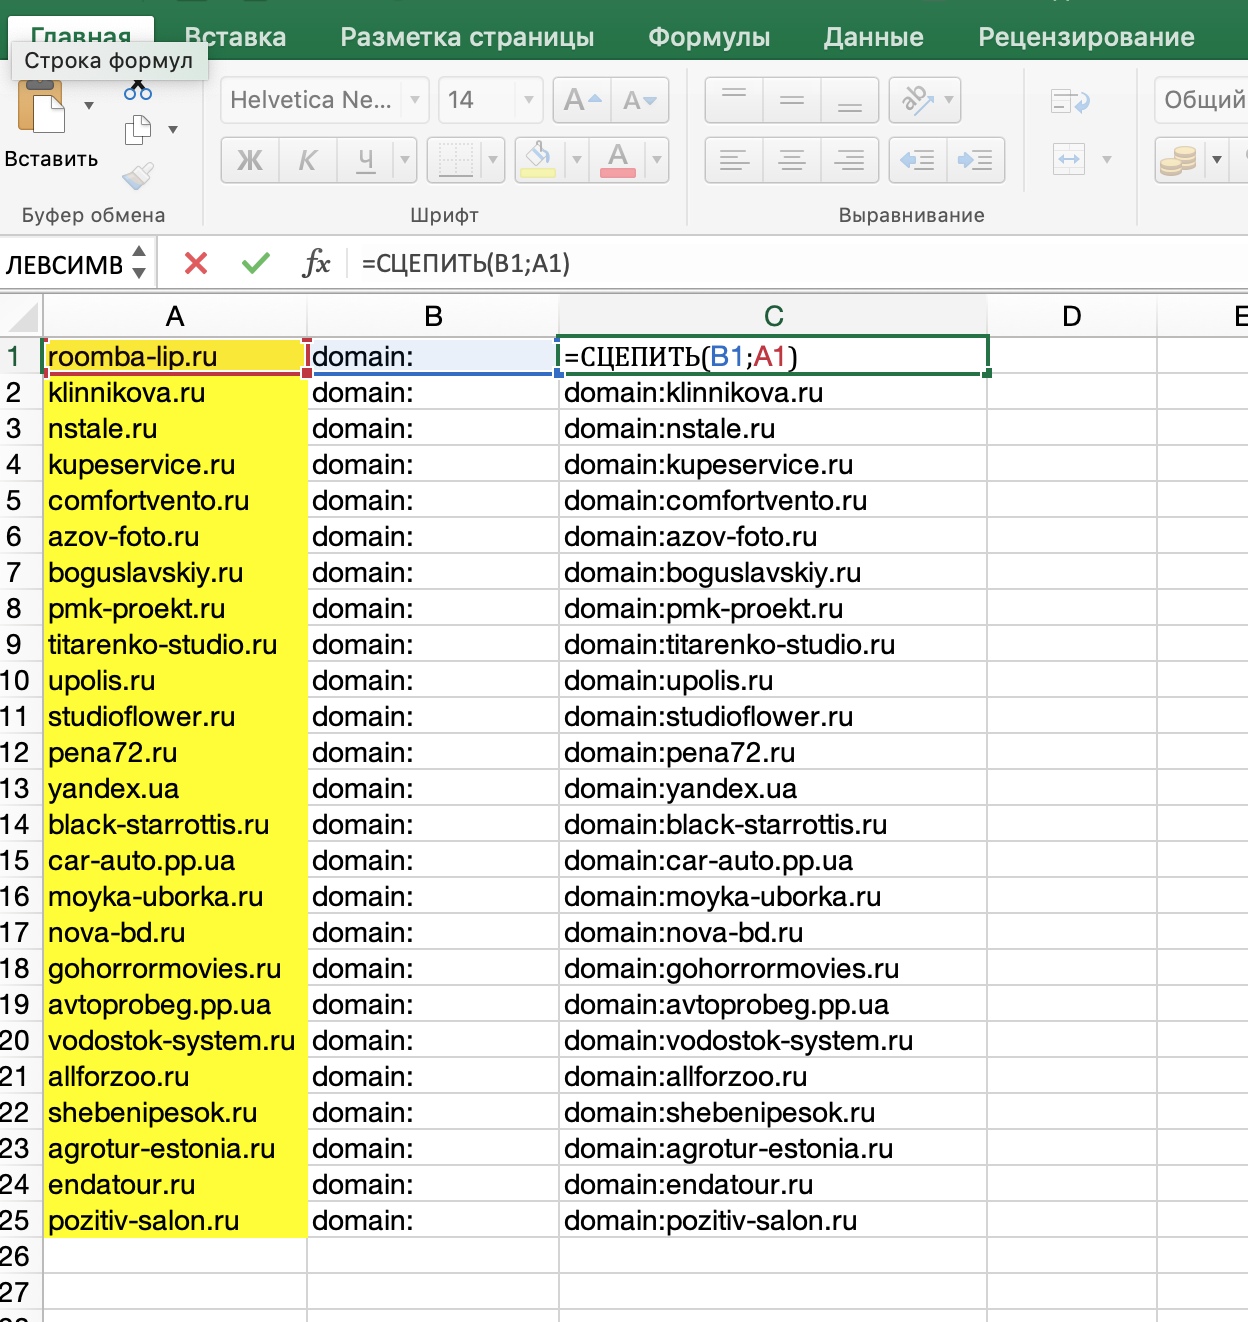The height and width of the screenshot is (1322, 1248).
Task: Click the merge cells icon
Action: click(x=1069, y=159)
